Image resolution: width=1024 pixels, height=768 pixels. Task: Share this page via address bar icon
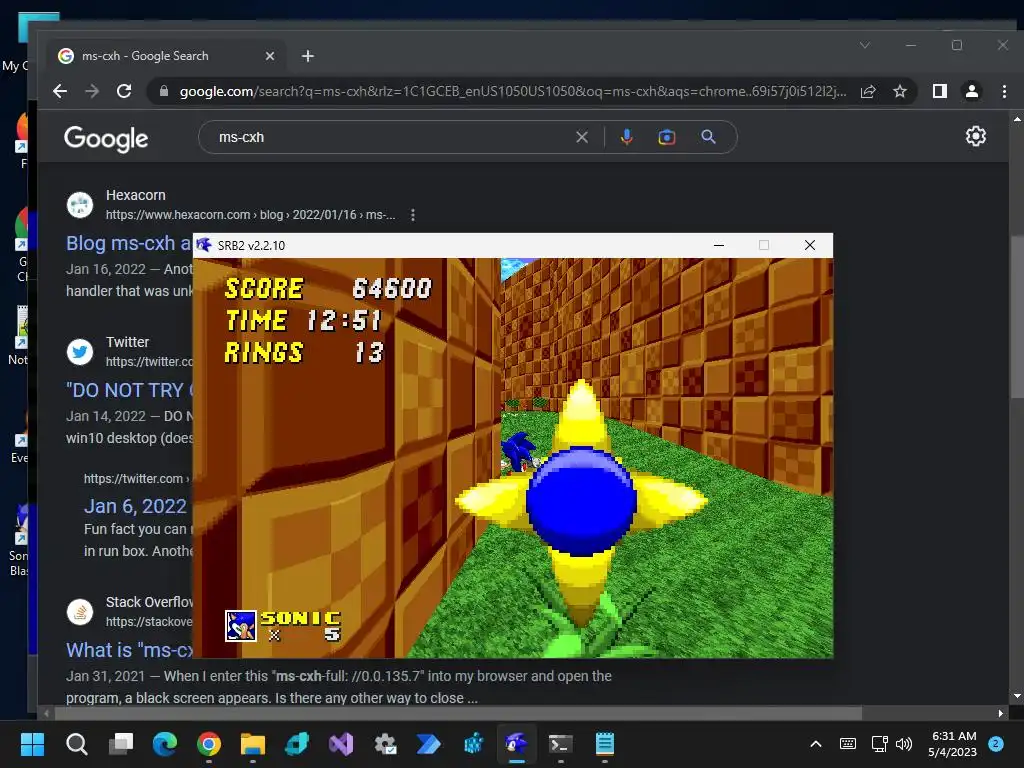868,91
